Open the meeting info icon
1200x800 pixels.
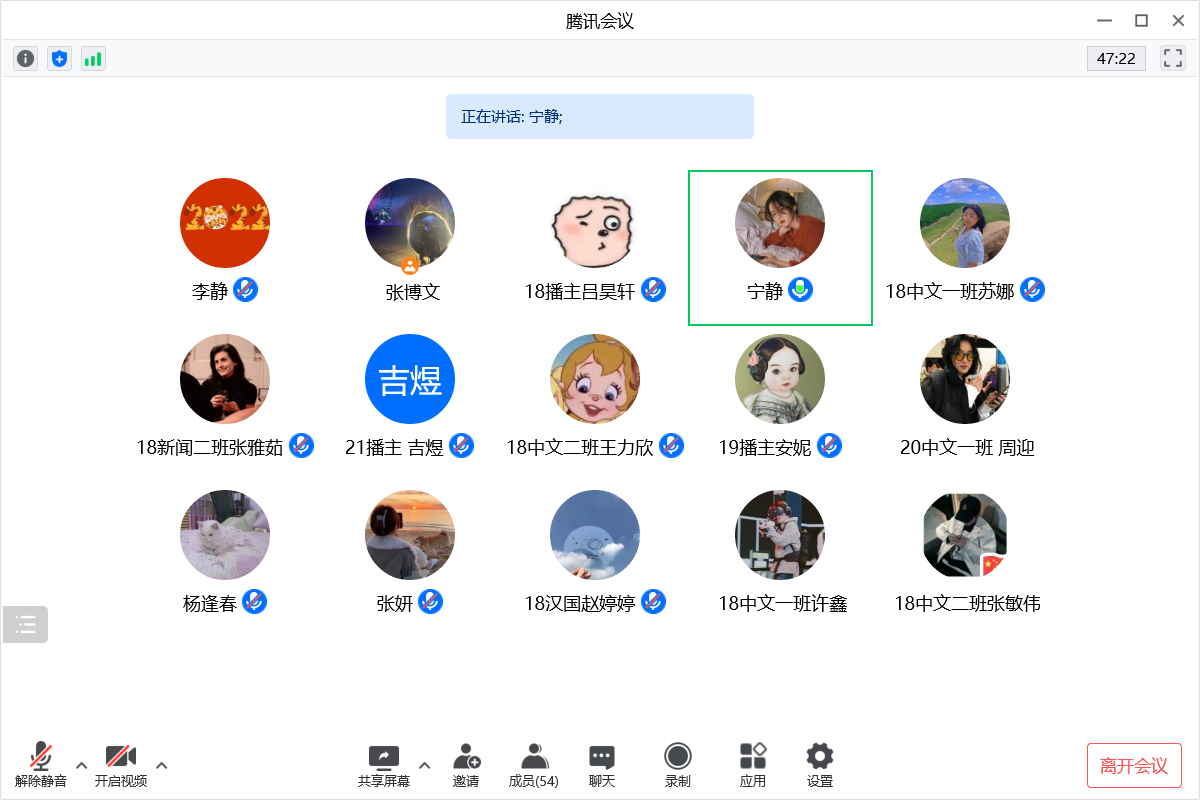click(25, 59)
